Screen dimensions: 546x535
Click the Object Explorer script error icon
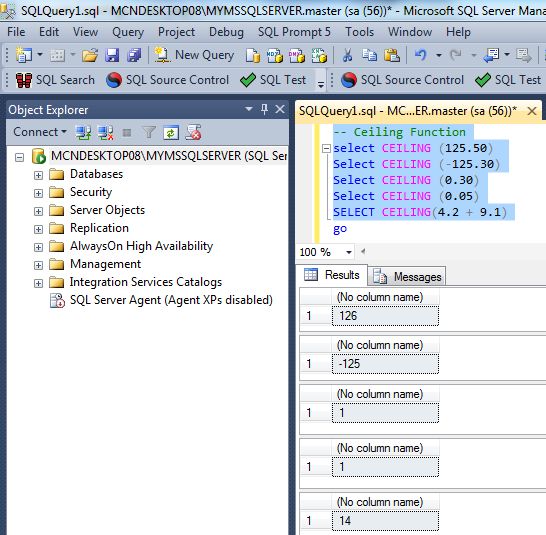193,133
